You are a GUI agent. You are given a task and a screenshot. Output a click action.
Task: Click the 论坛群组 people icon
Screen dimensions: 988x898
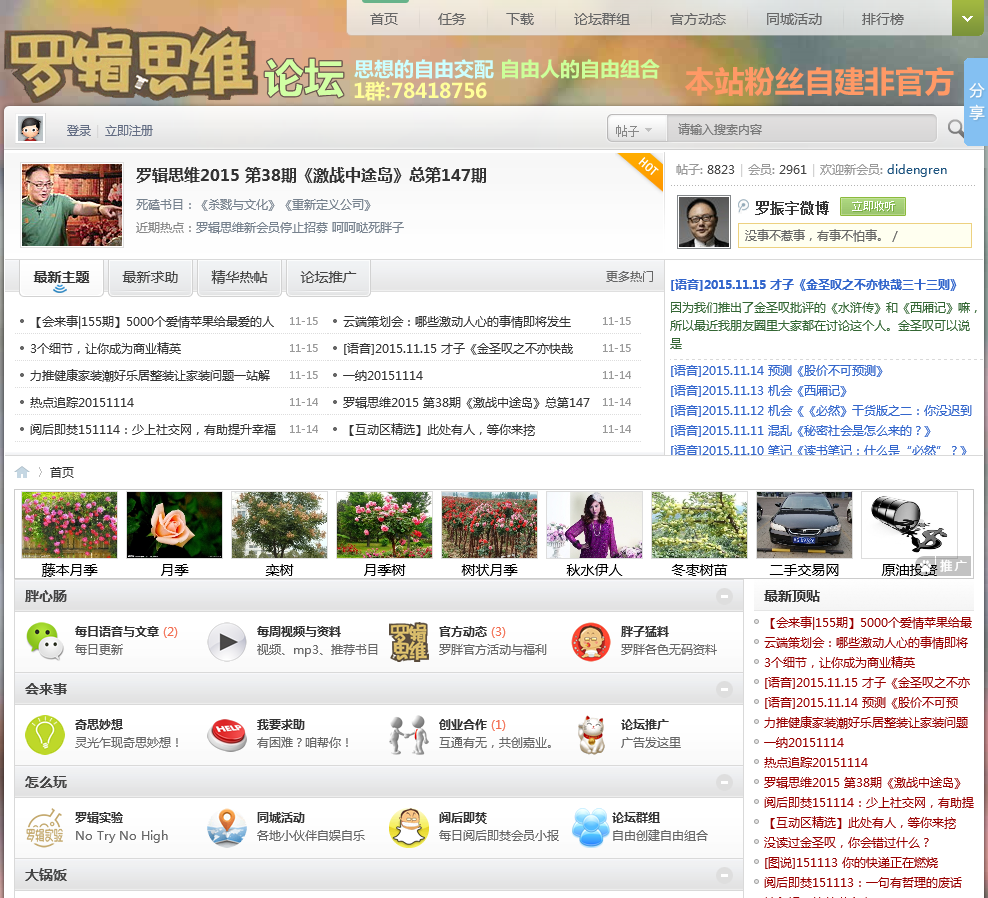(591, 827)
